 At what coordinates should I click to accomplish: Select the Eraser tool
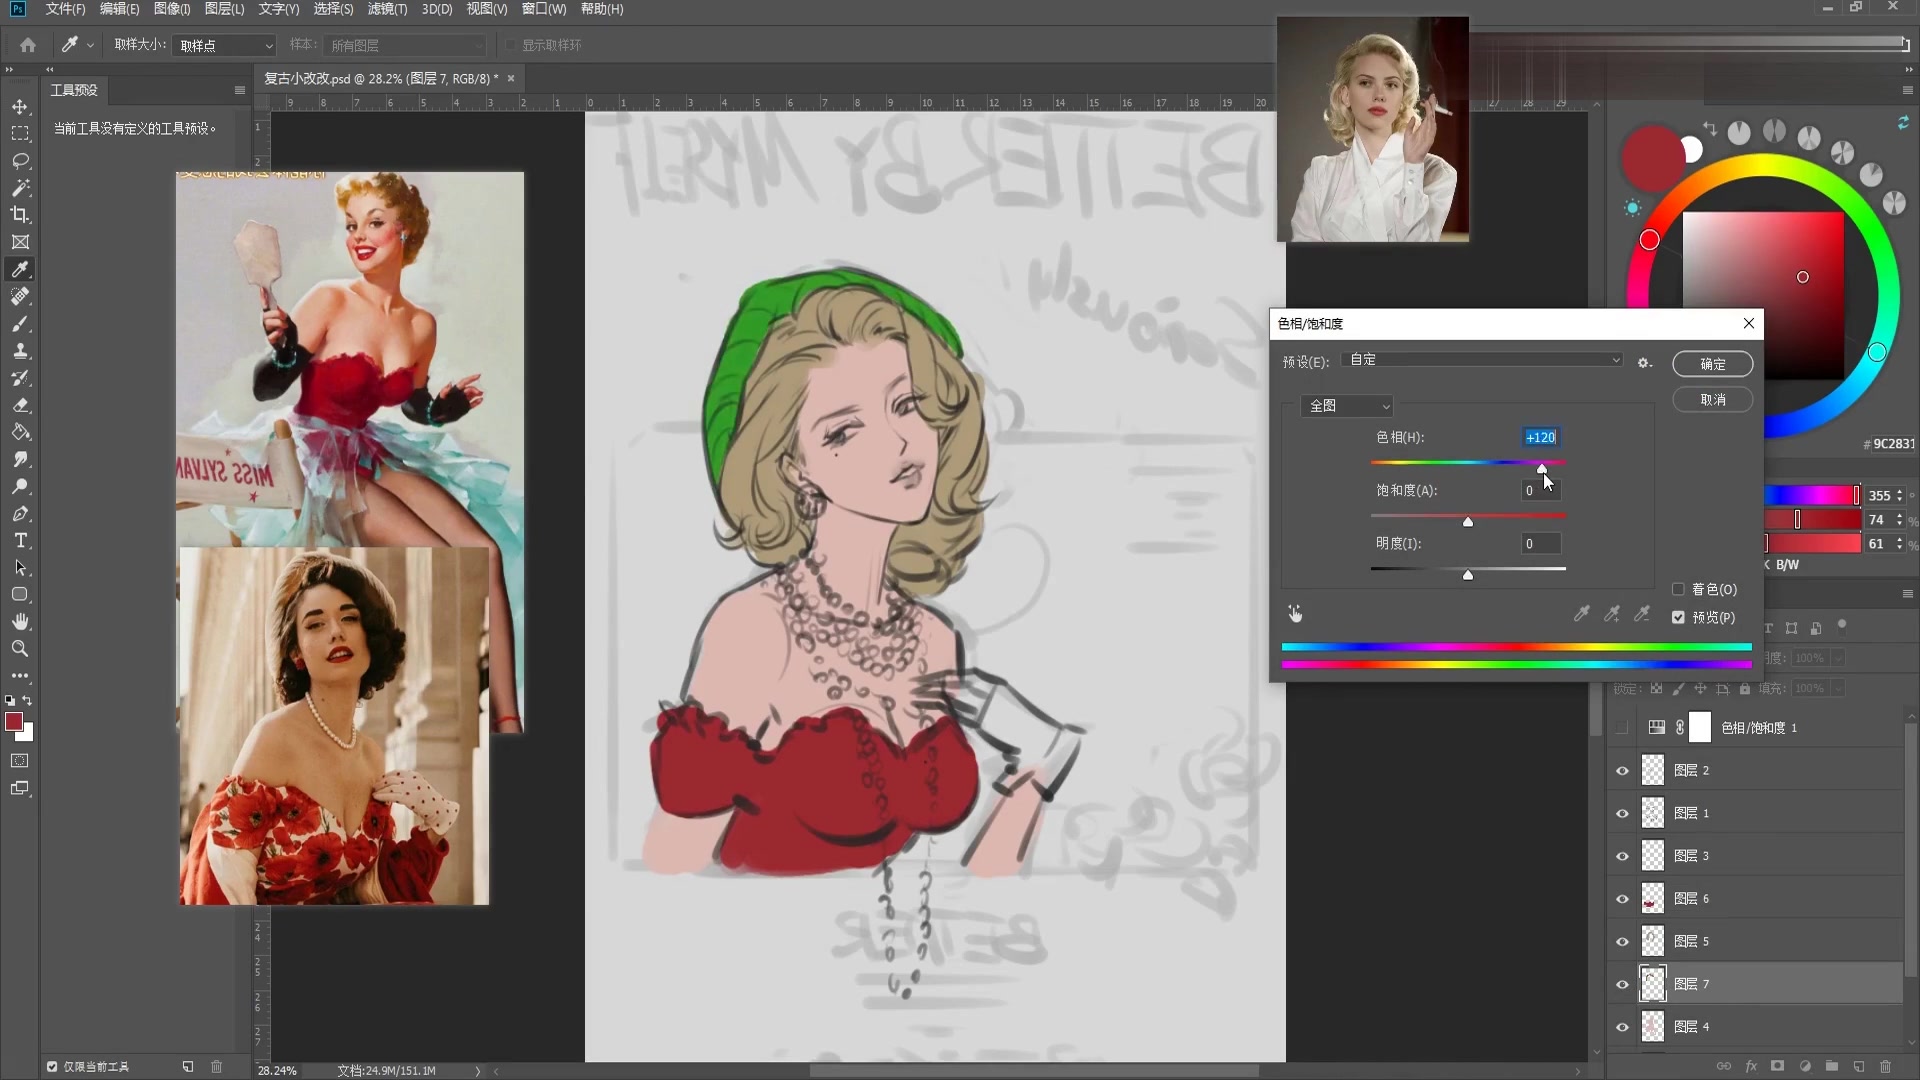pos(20,405)
